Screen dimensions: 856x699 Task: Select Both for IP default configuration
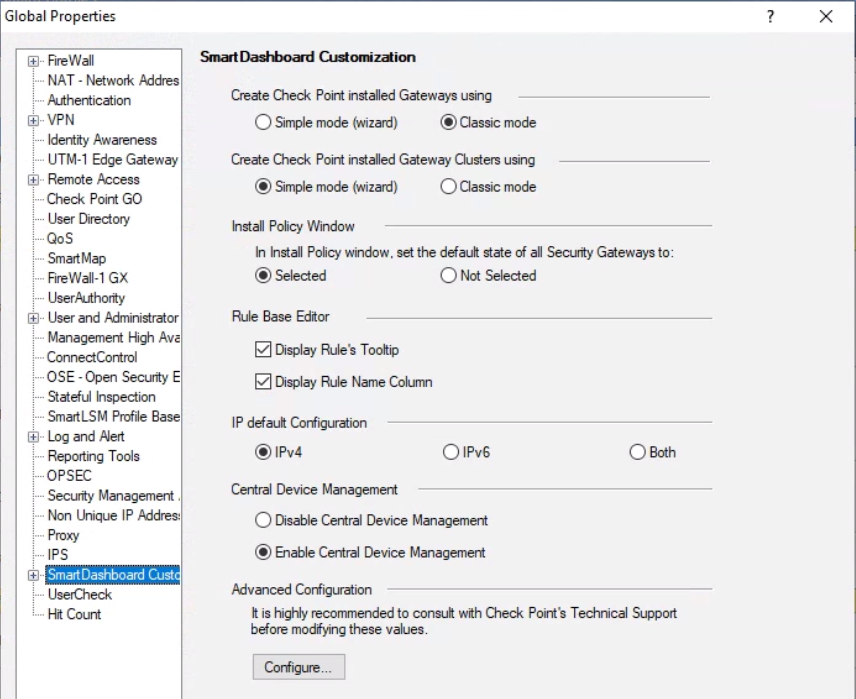(637, 452)
